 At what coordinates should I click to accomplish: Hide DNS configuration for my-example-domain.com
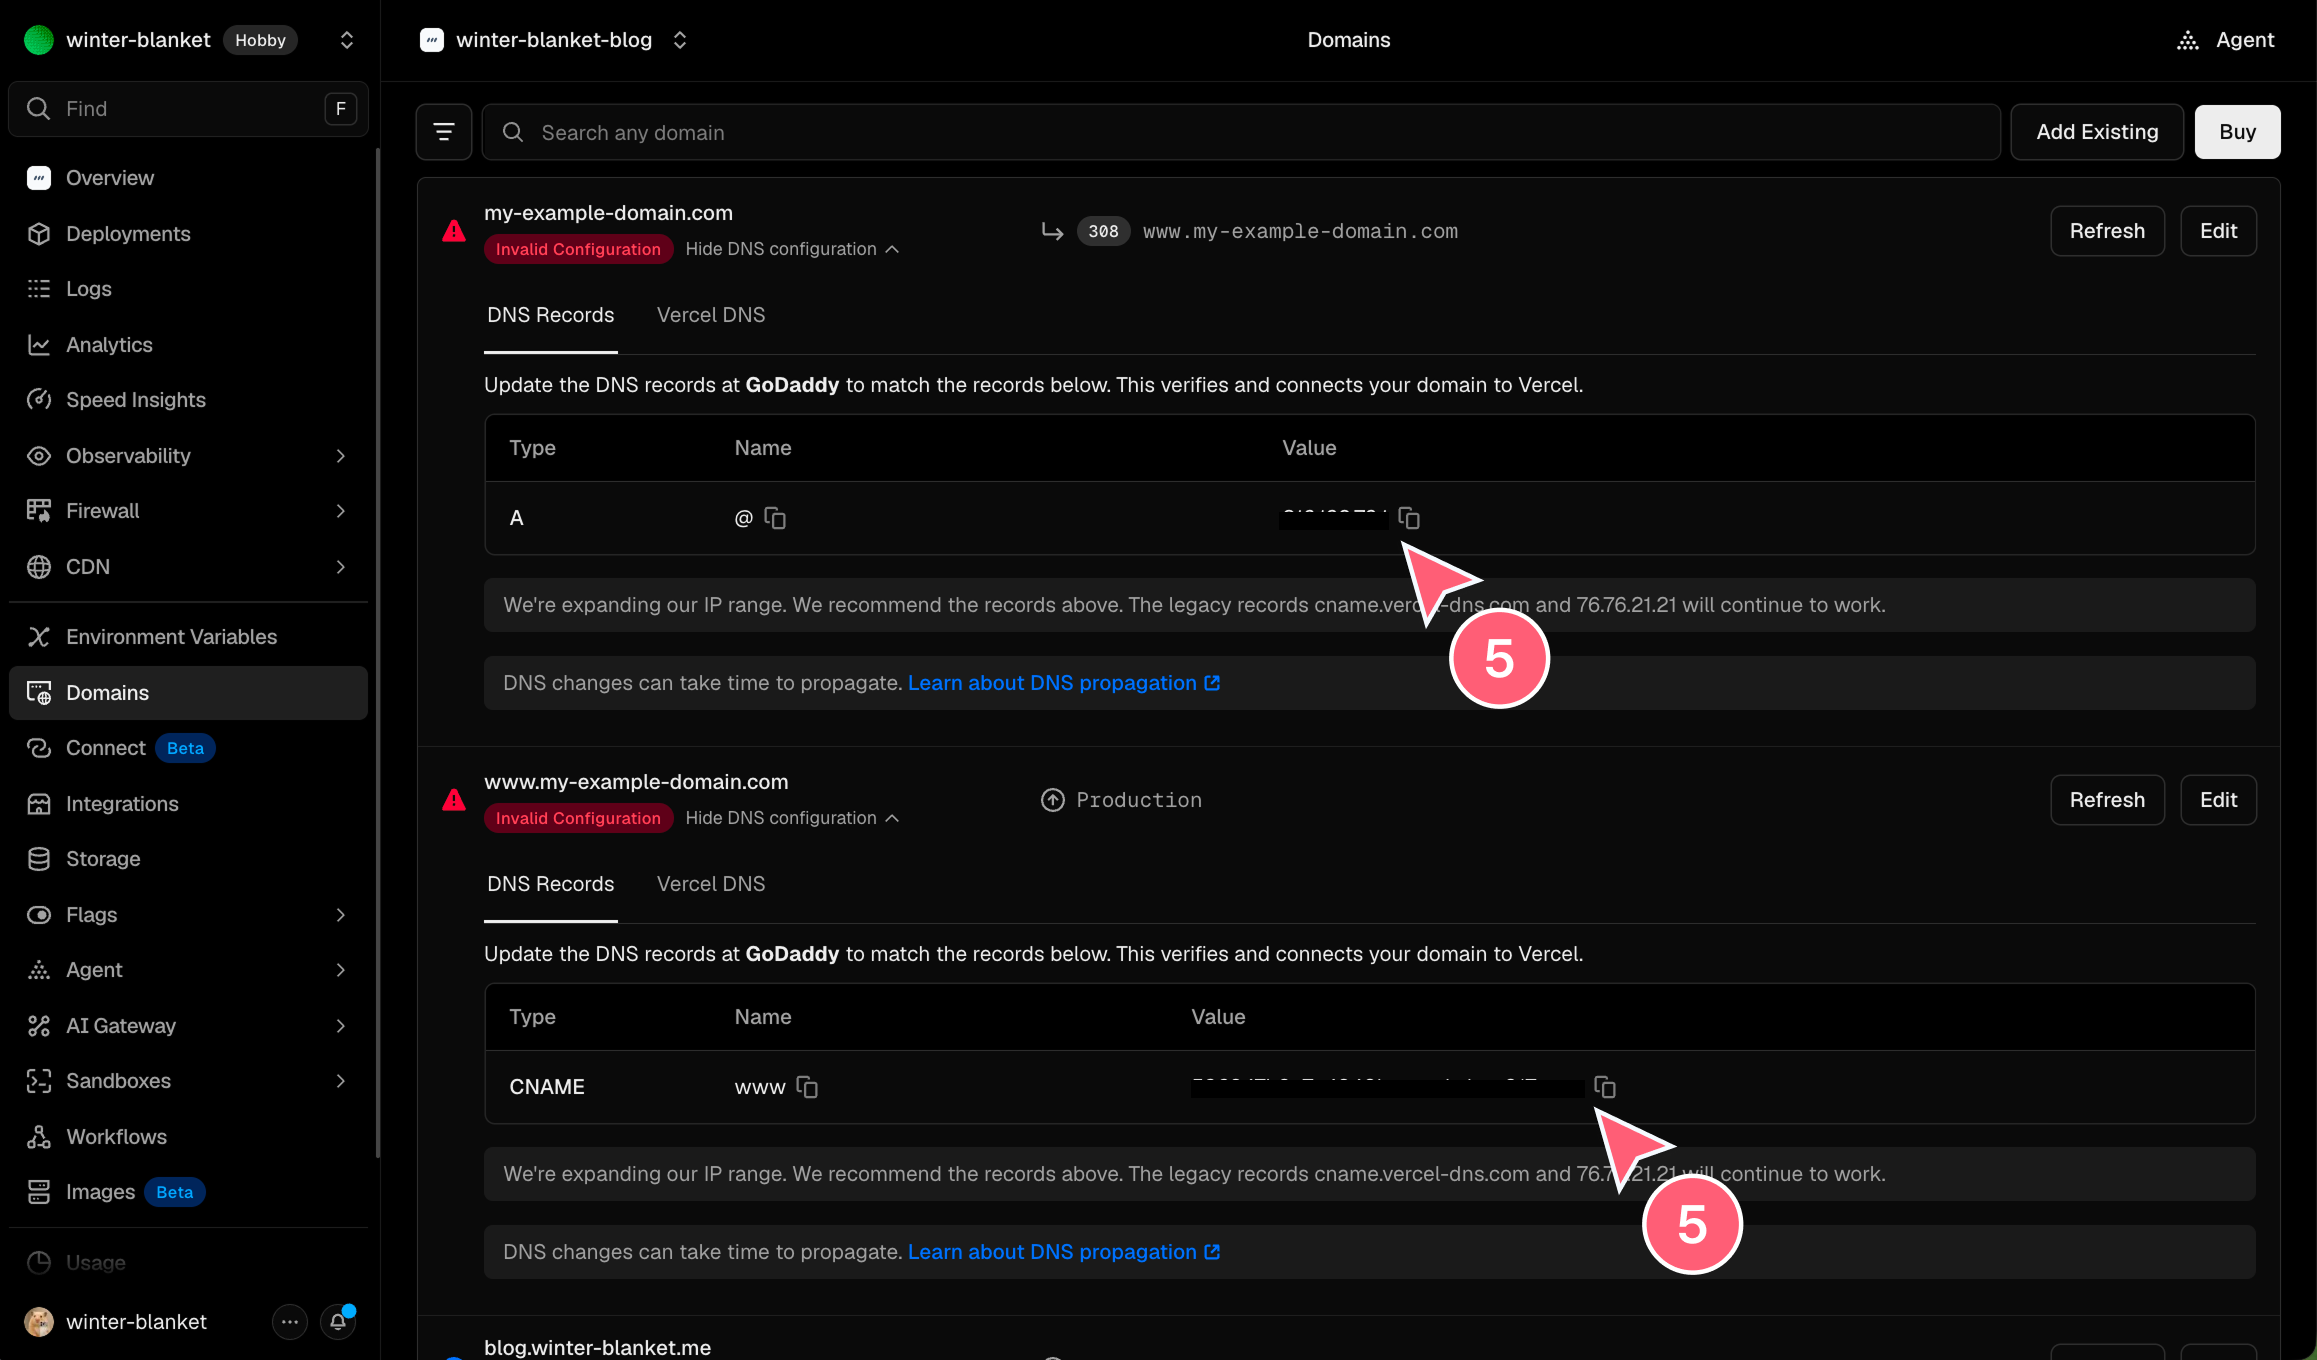[x=792, y=249]
